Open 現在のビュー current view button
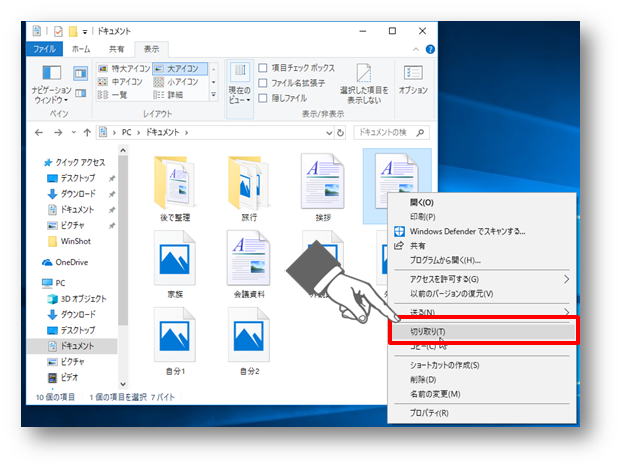Image resolution: width=622 pixels, height=469 pixels. click(x=240, y=84)
